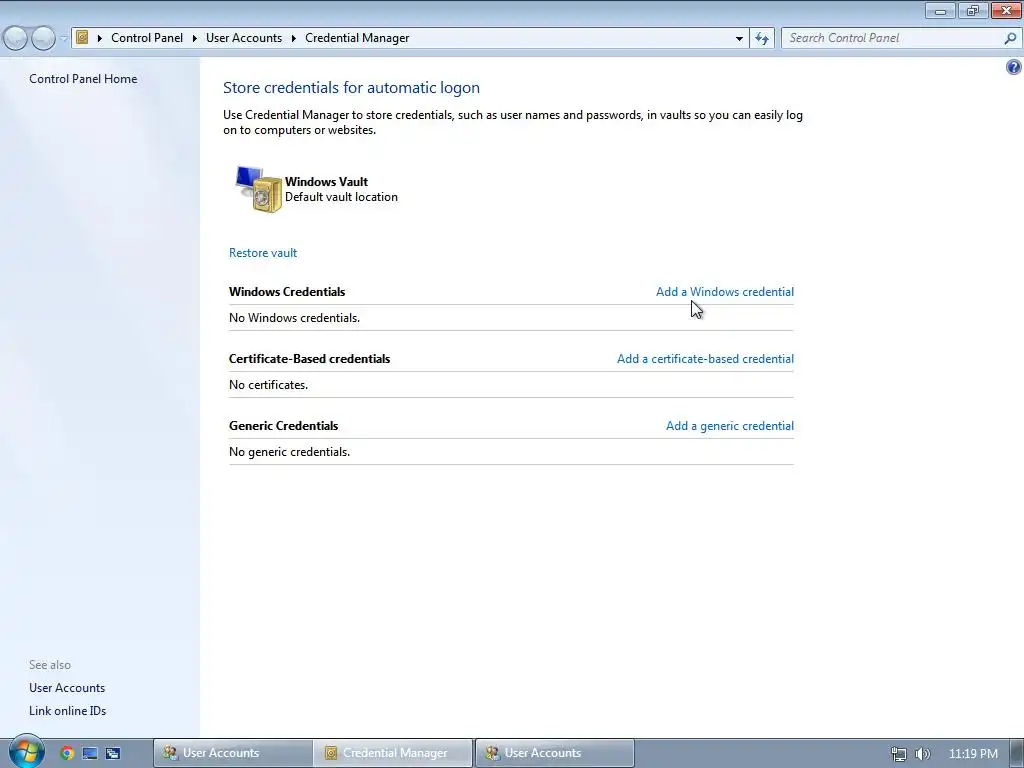Click the Windows Credentials heading
The image size is (1024, 768).
coord(287,292)
